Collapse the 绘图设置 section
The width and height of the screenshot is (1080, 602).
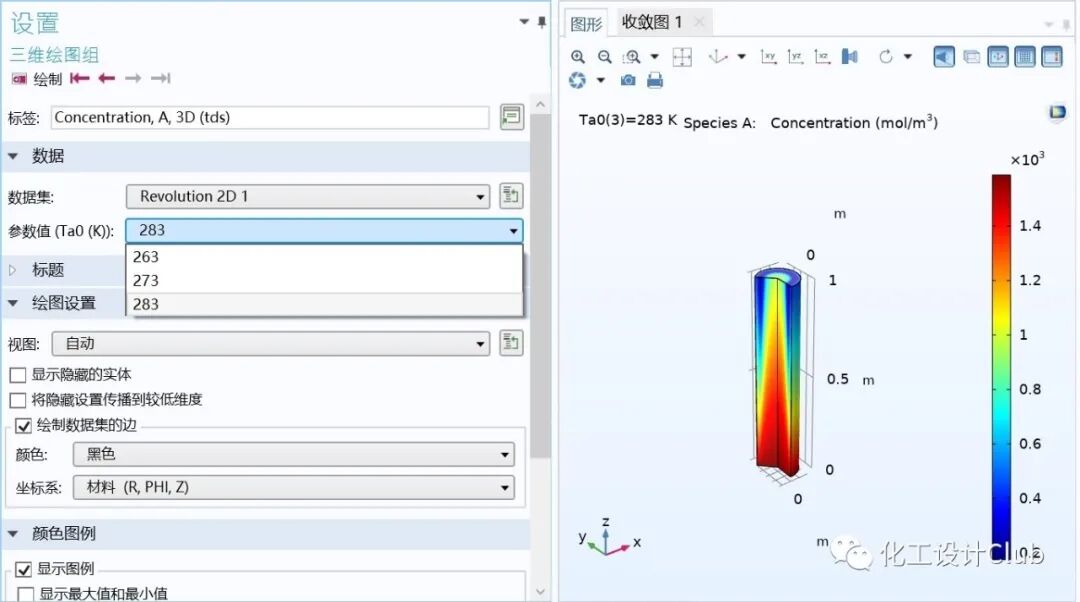(x=13, y=303)
